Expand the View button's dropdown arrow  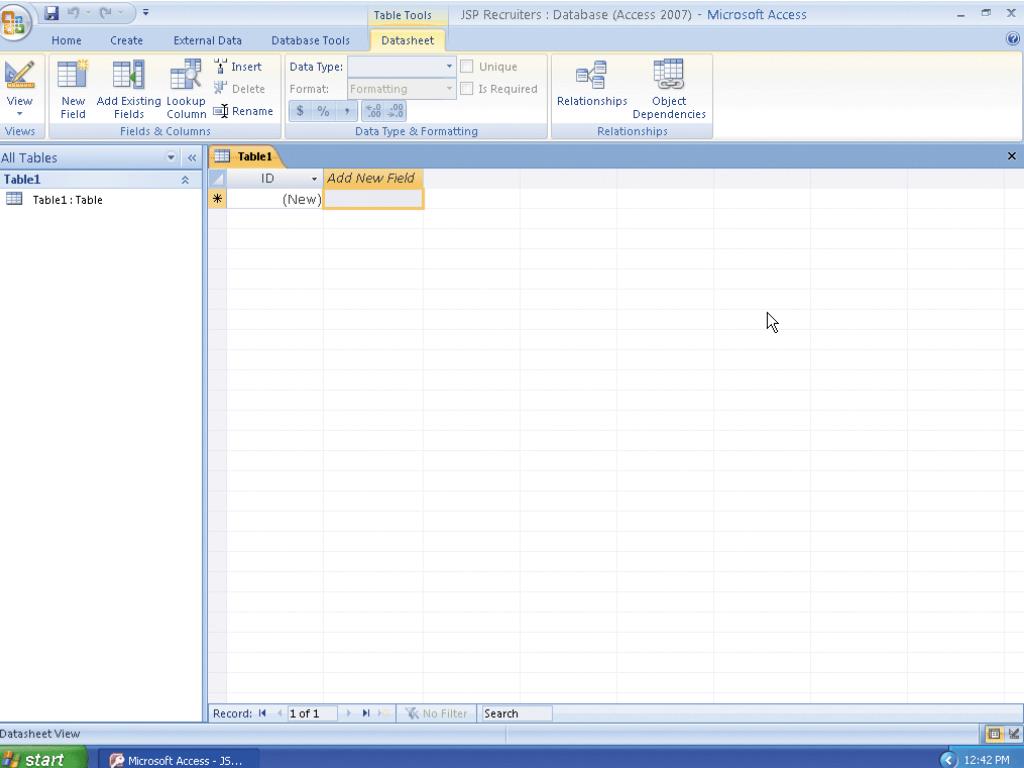(20, 114)
